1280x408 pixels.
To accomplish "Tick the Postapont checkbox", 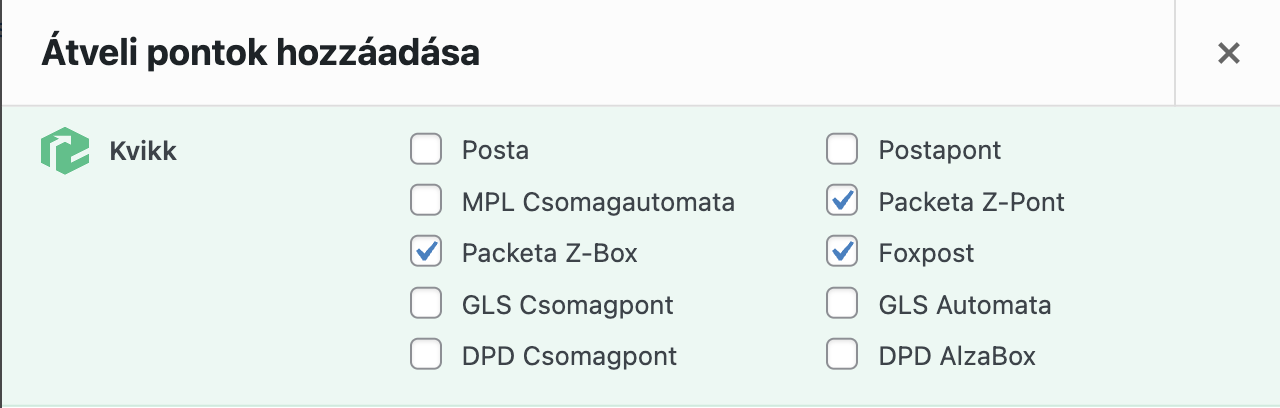I will 842,150.
